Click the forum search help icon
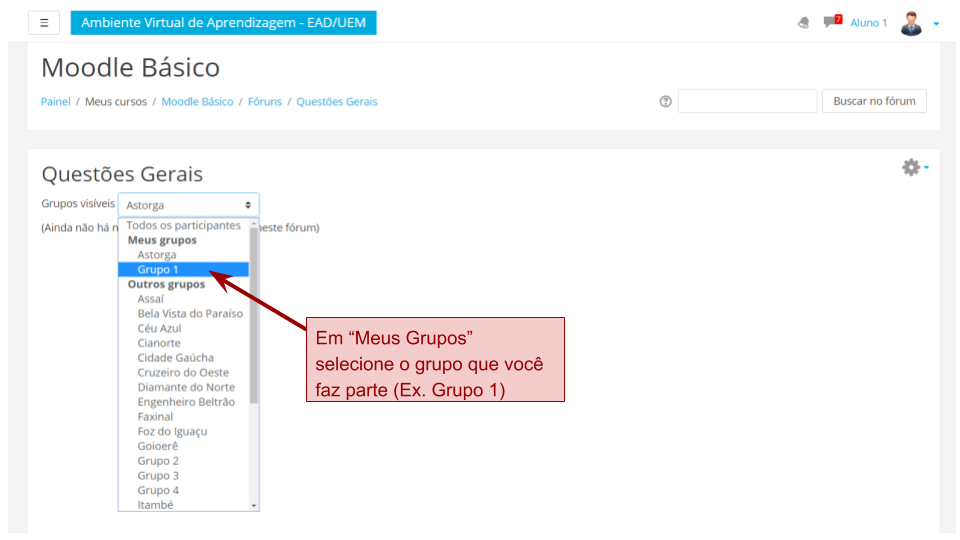This screenshot has height=540, width=960. [x=665, y=102]
